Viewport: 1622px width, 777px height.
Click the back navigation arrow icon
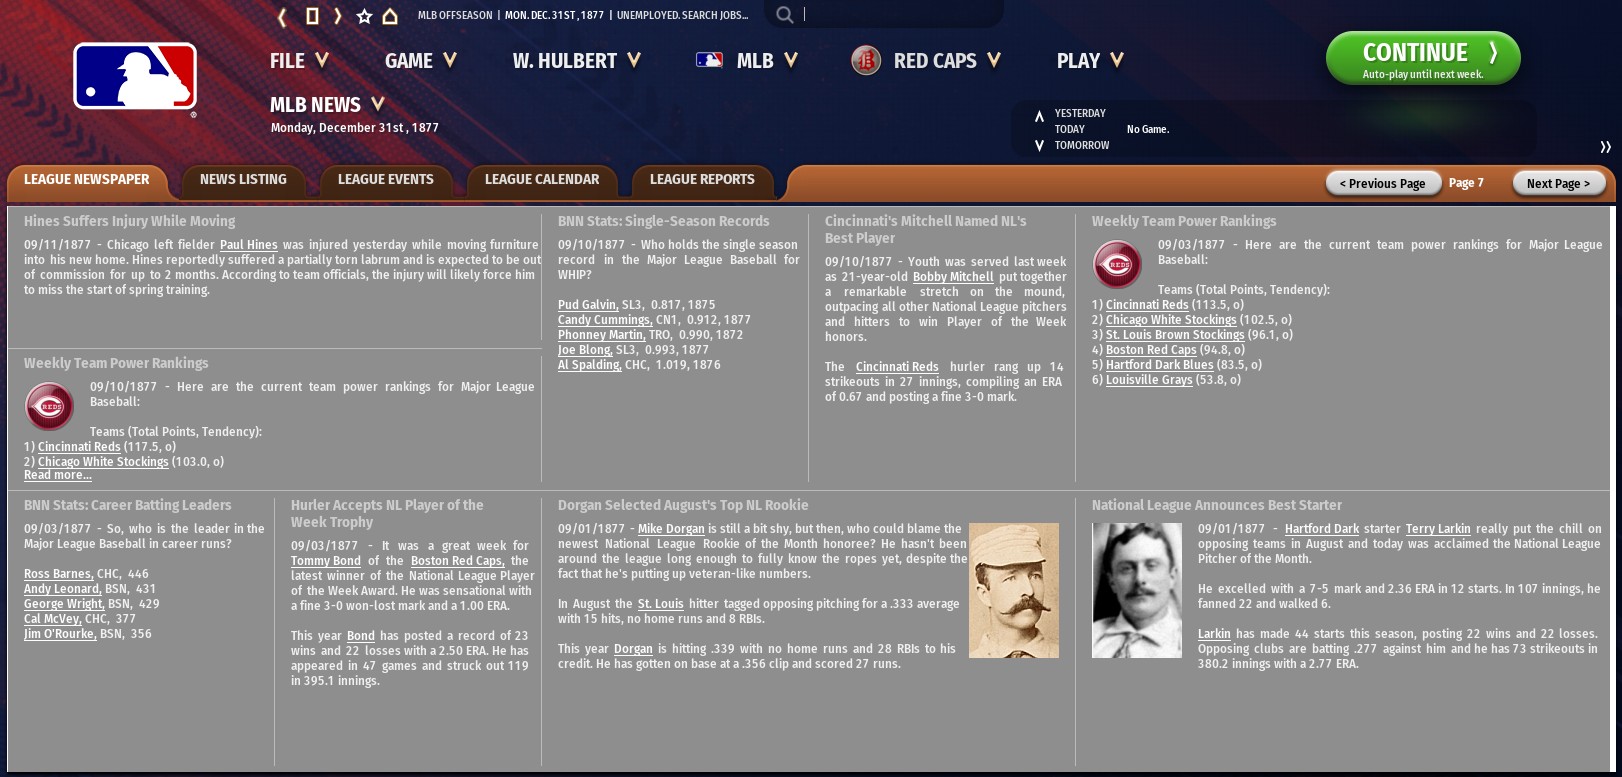282,16
